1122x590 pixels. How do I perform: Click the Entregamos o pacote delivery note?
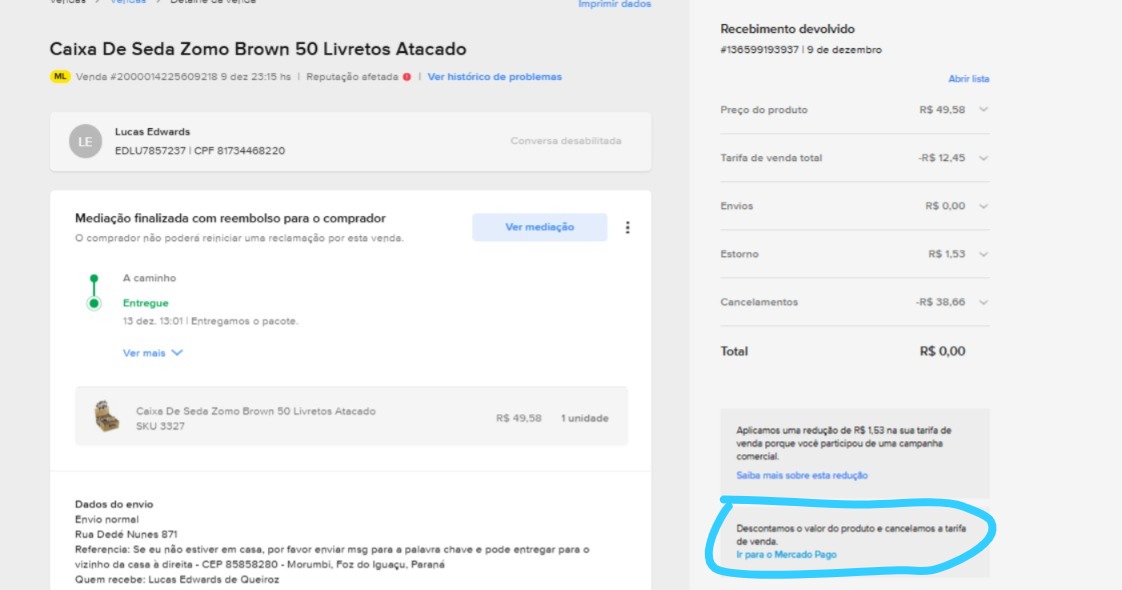click(244, 321)
